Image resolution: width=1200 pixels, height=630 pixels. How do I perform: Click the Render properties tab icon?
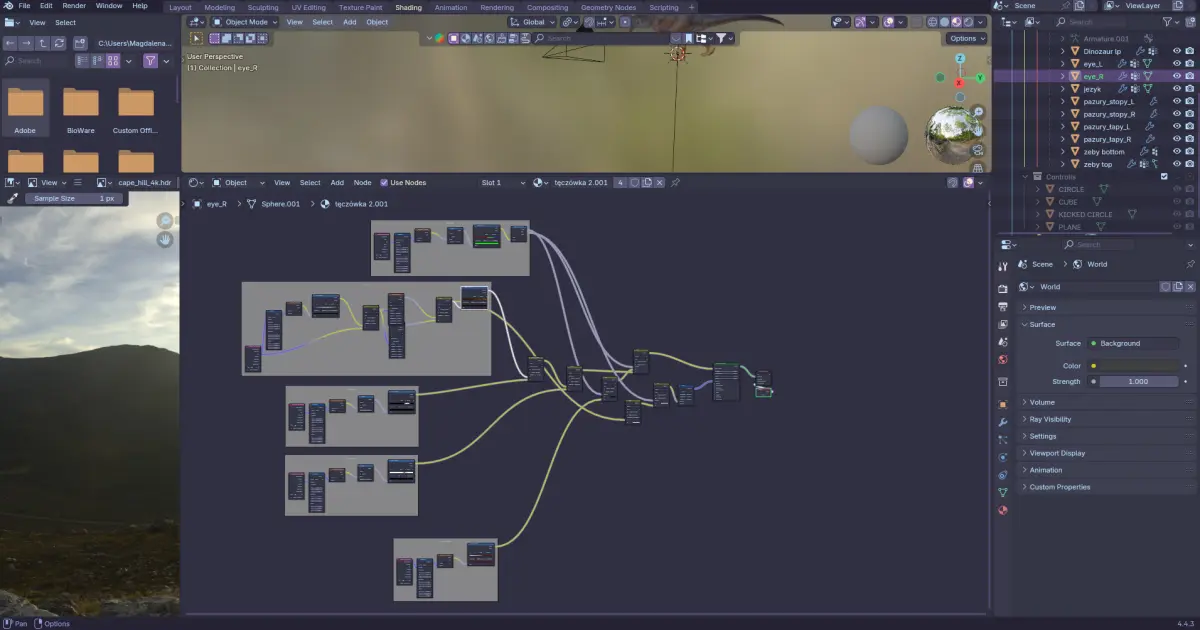click(1003, 289)
